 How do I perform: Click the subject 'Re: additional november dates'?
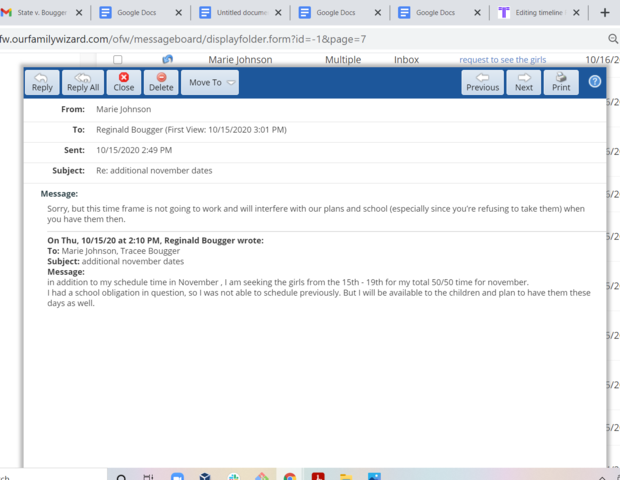point(154,170)
